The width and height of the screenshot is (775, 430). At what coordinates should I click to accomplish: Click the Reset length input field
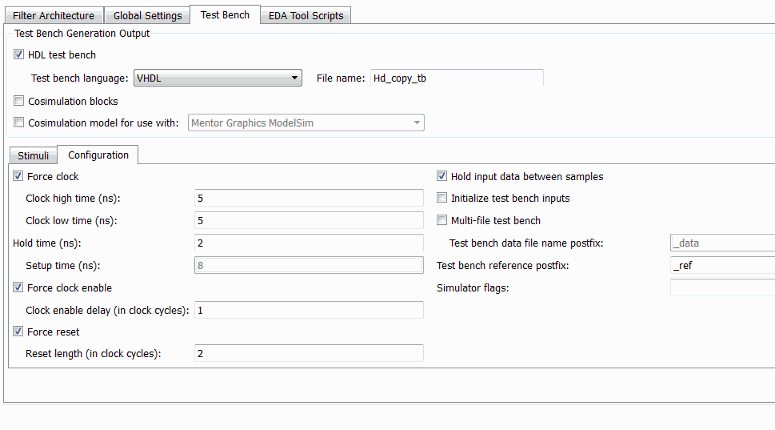[x=308, y=353]
